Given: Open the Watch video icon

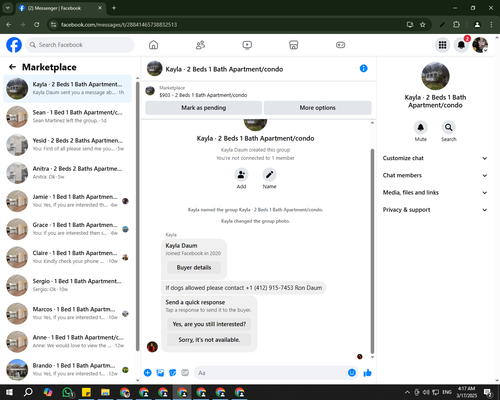Looking at the screenshot, I should pos(247,45).
